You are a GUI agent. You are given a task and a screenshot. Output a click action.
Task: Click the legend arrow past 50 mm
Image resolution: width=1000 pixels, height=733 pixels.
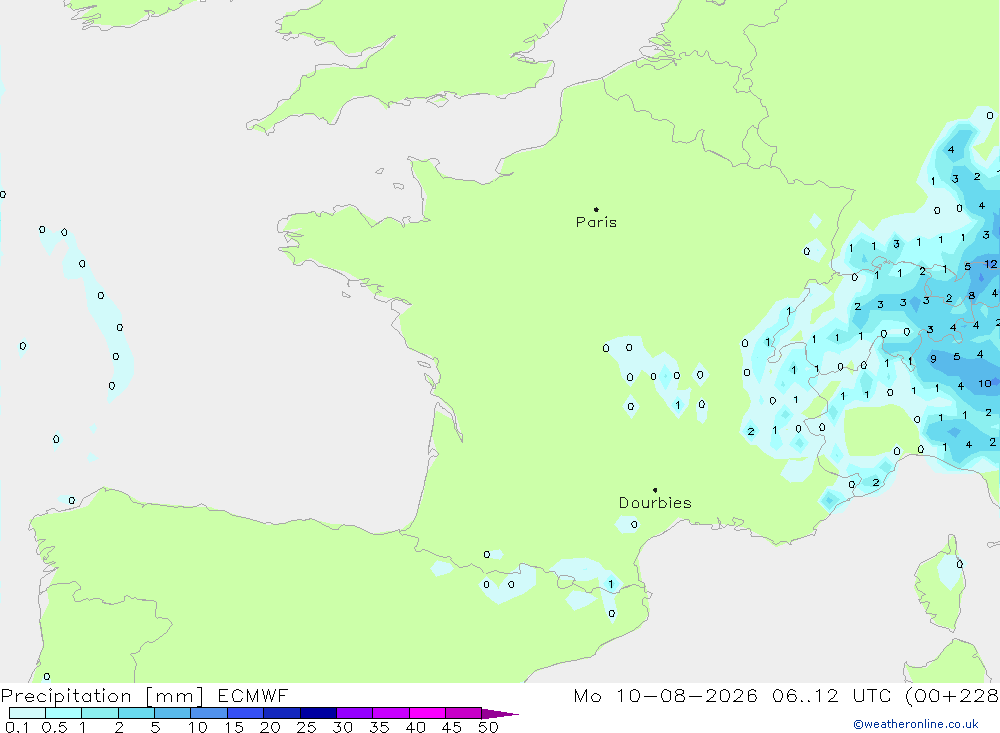tap(499, 713)
